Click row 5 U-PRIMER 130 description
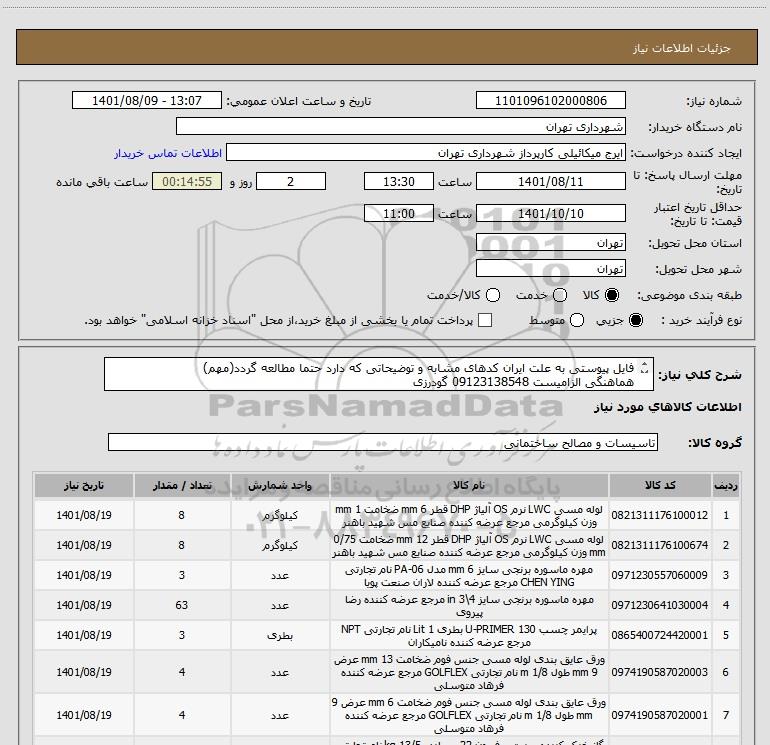 468,635
